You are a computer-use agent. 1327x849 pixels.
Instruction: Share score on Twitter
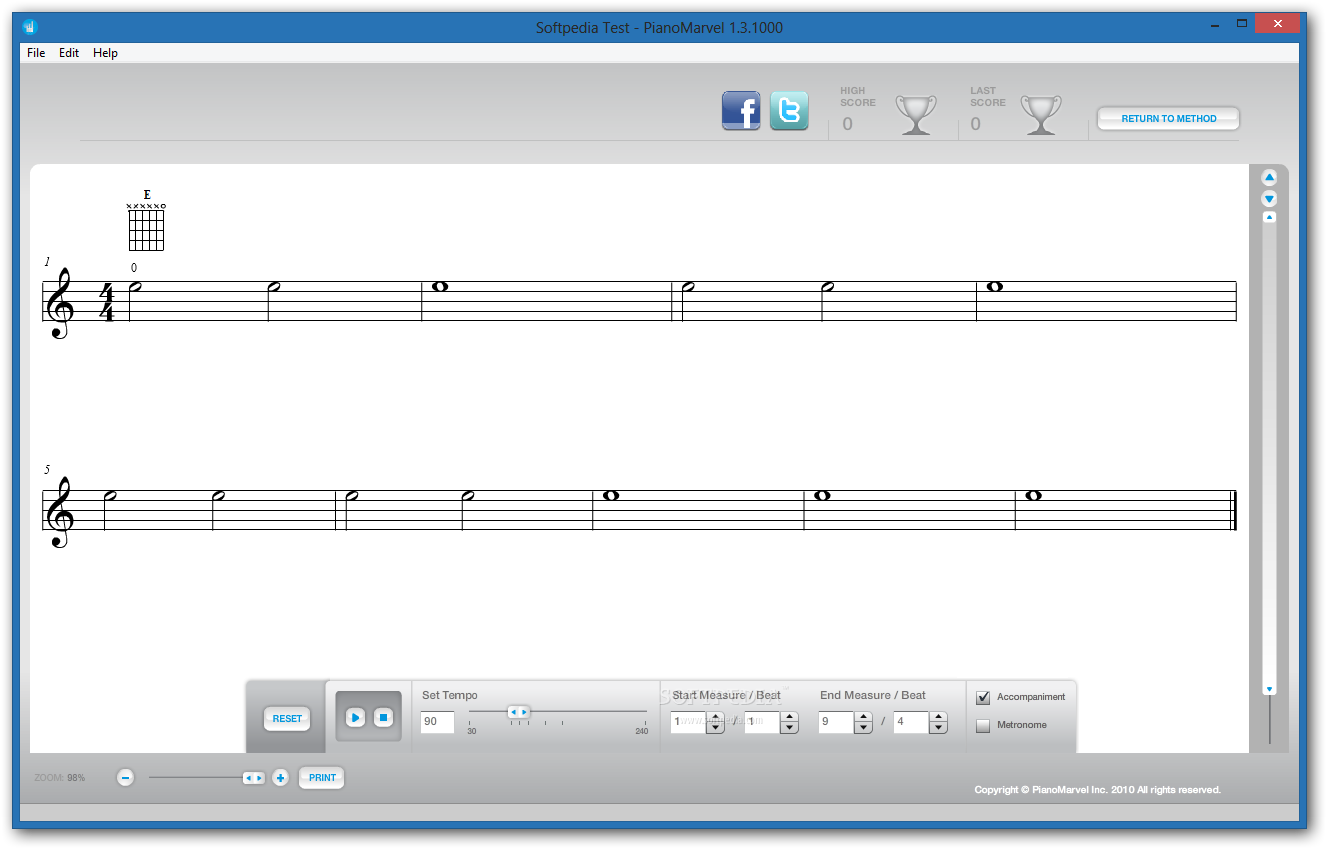pos(789,110)
